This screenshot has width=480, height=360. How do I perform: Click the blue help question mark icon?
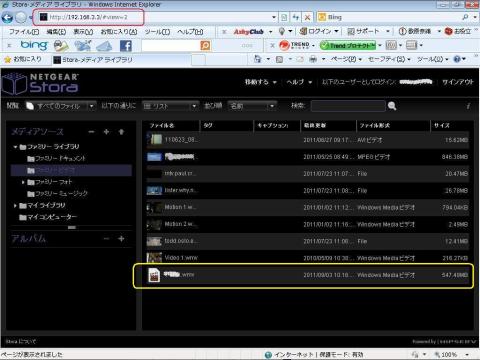pos(457,59)
